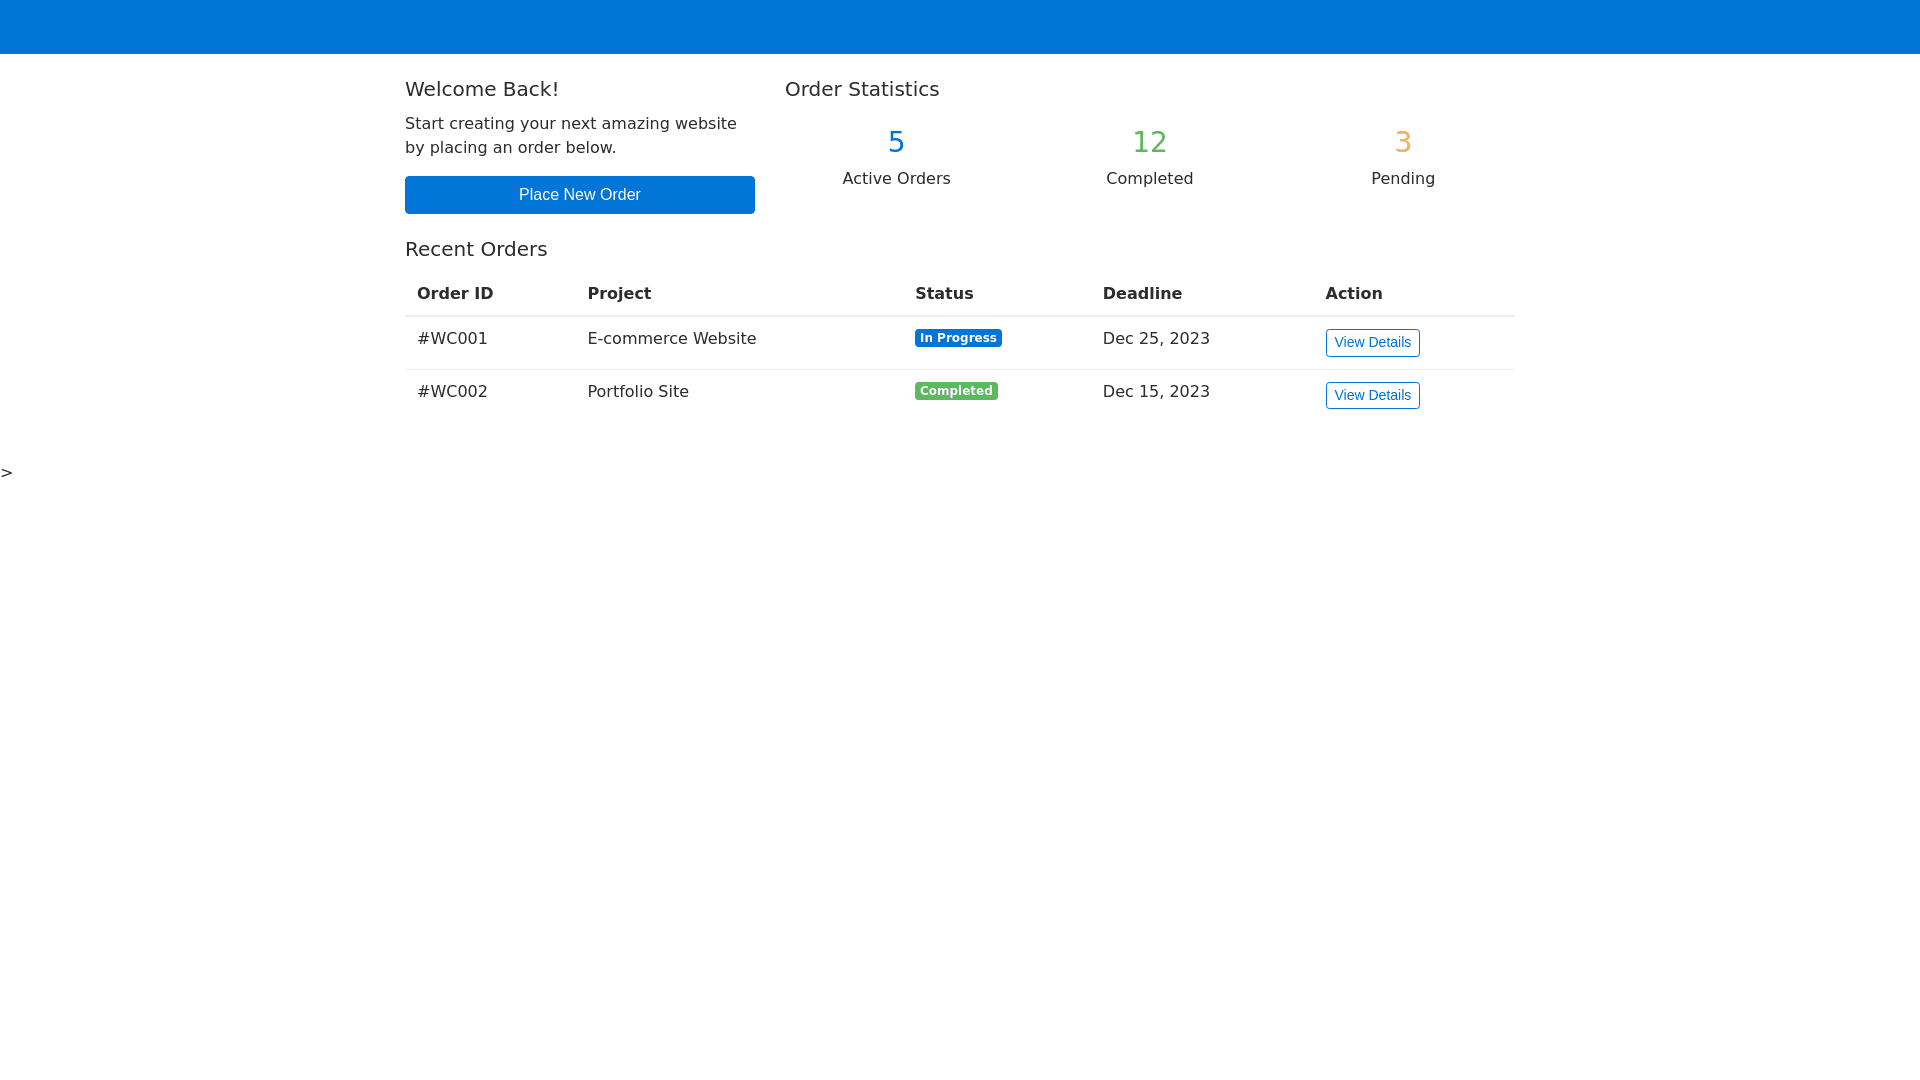Click the blue top navigation bar
This screenshot has width=1920, height=1080.
[x=960, y=27]
